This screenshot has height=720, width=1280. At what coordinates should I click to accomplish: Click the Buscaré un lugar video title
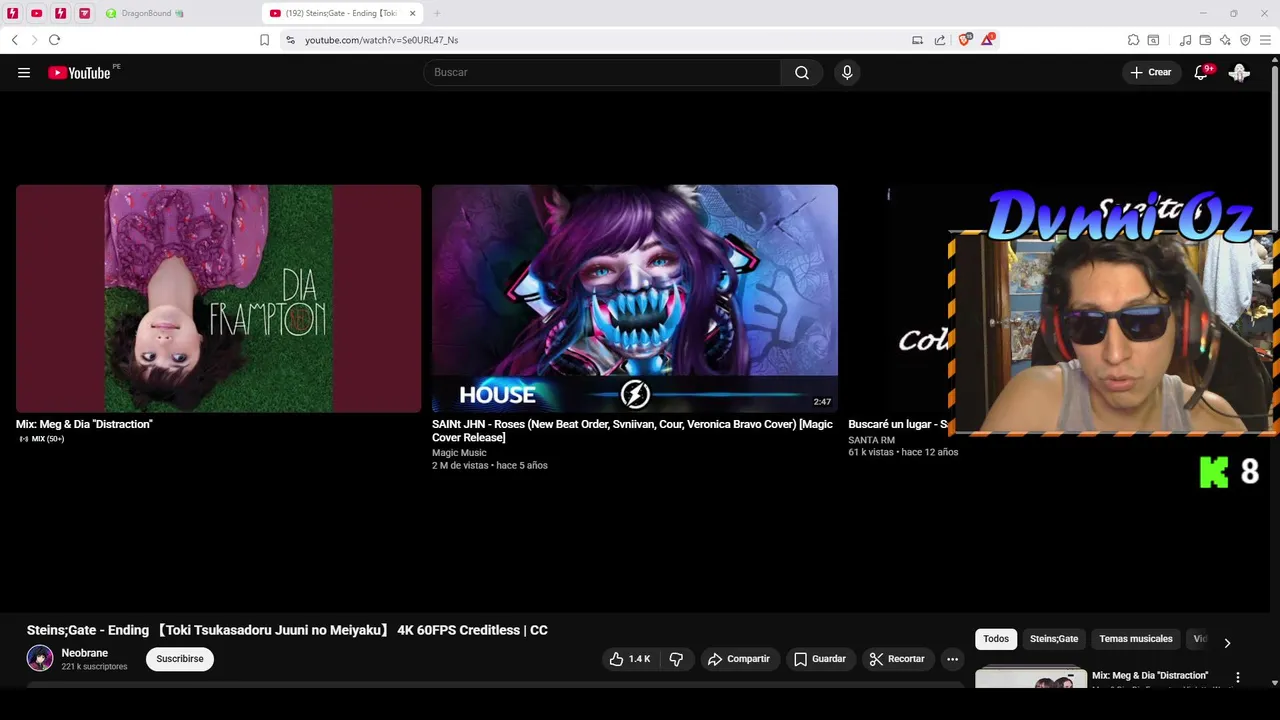click(897, 424)
